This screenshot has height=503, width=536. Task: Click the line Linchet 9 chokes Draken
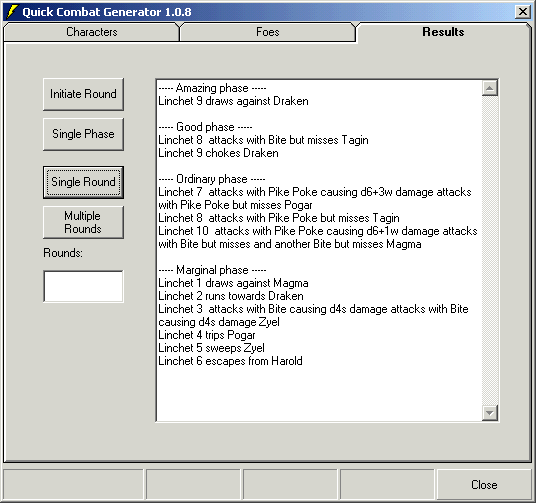(x=218, y=153)
